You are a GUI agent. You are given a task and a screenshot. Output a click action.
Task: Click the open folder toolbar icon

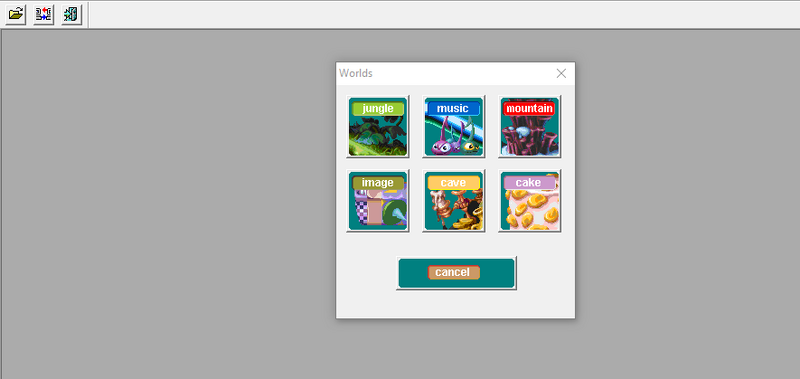click(16, 14)
